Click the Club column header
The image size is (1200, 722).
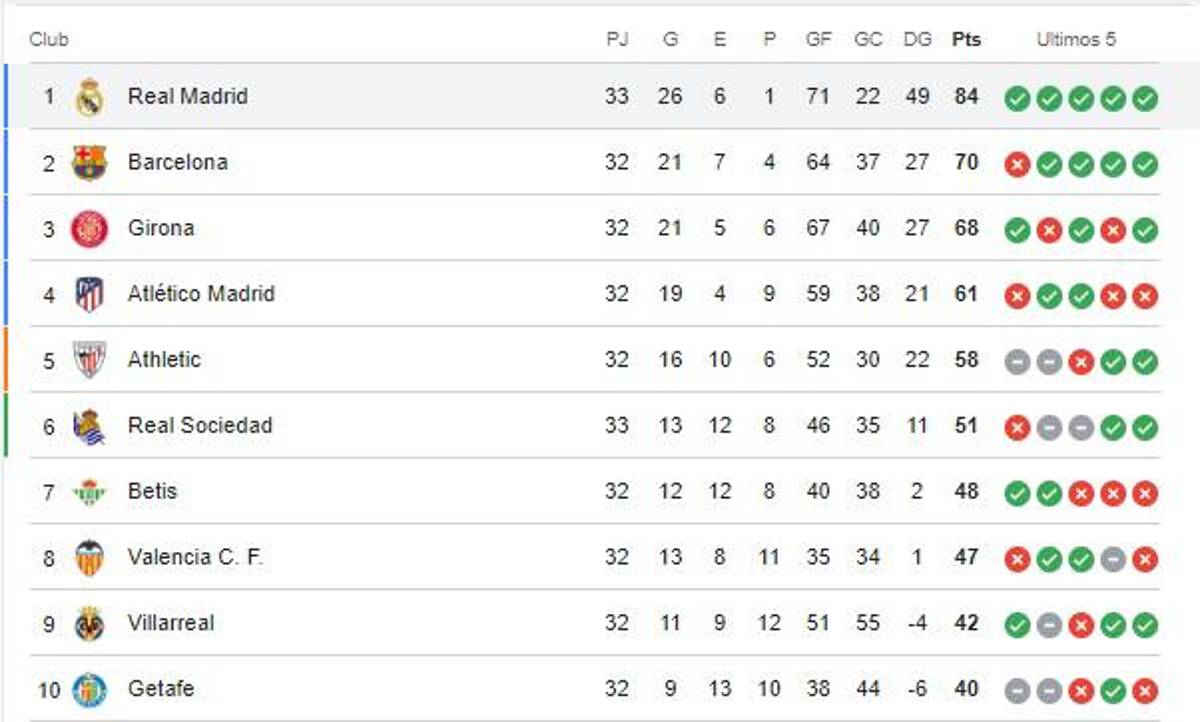point(50,40)
